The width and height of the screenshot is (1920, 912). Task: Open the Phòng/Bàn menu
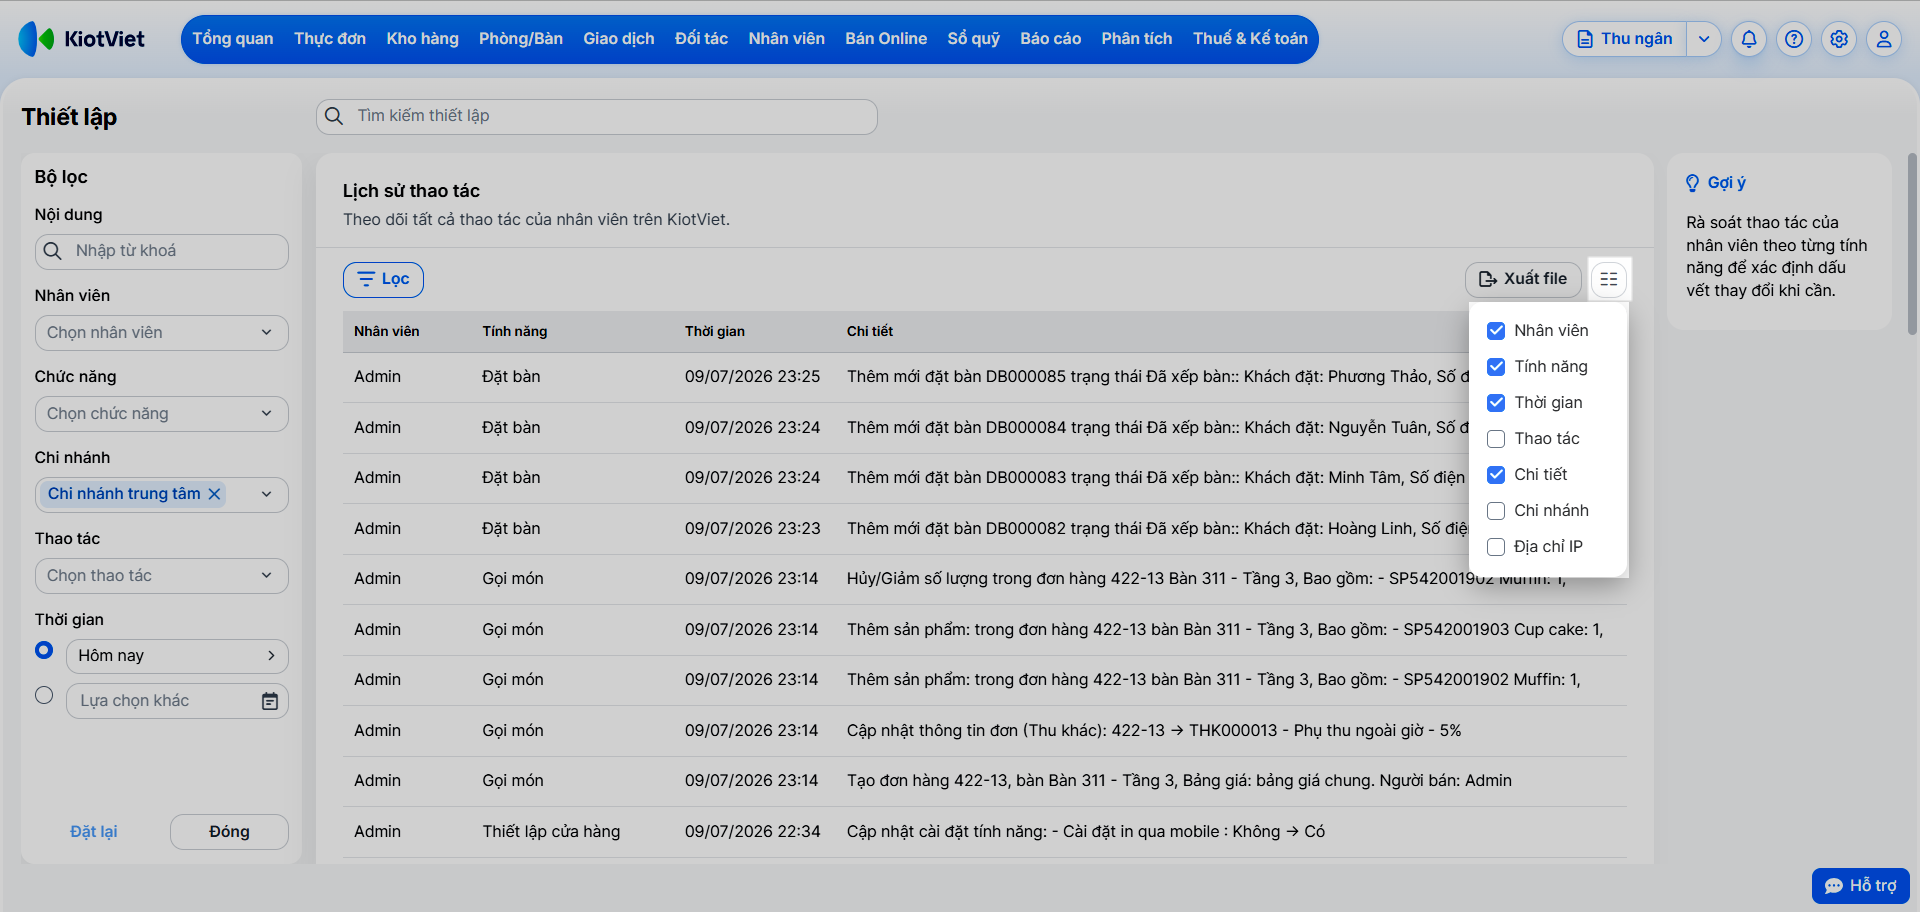pyautogui.click(x=521, y=39)
